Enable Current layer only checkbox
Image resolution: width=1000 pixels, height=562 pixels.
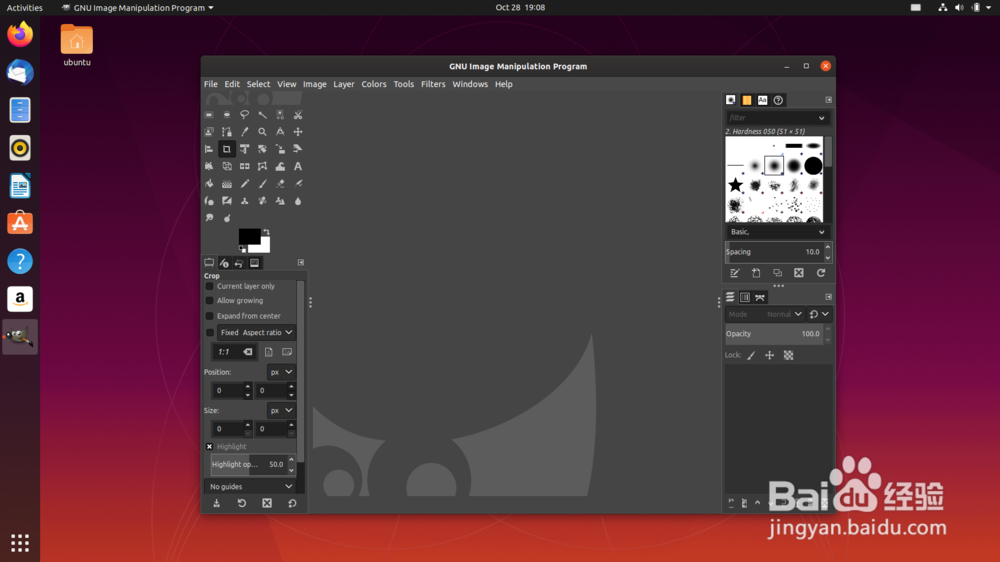tap(209, 286)
